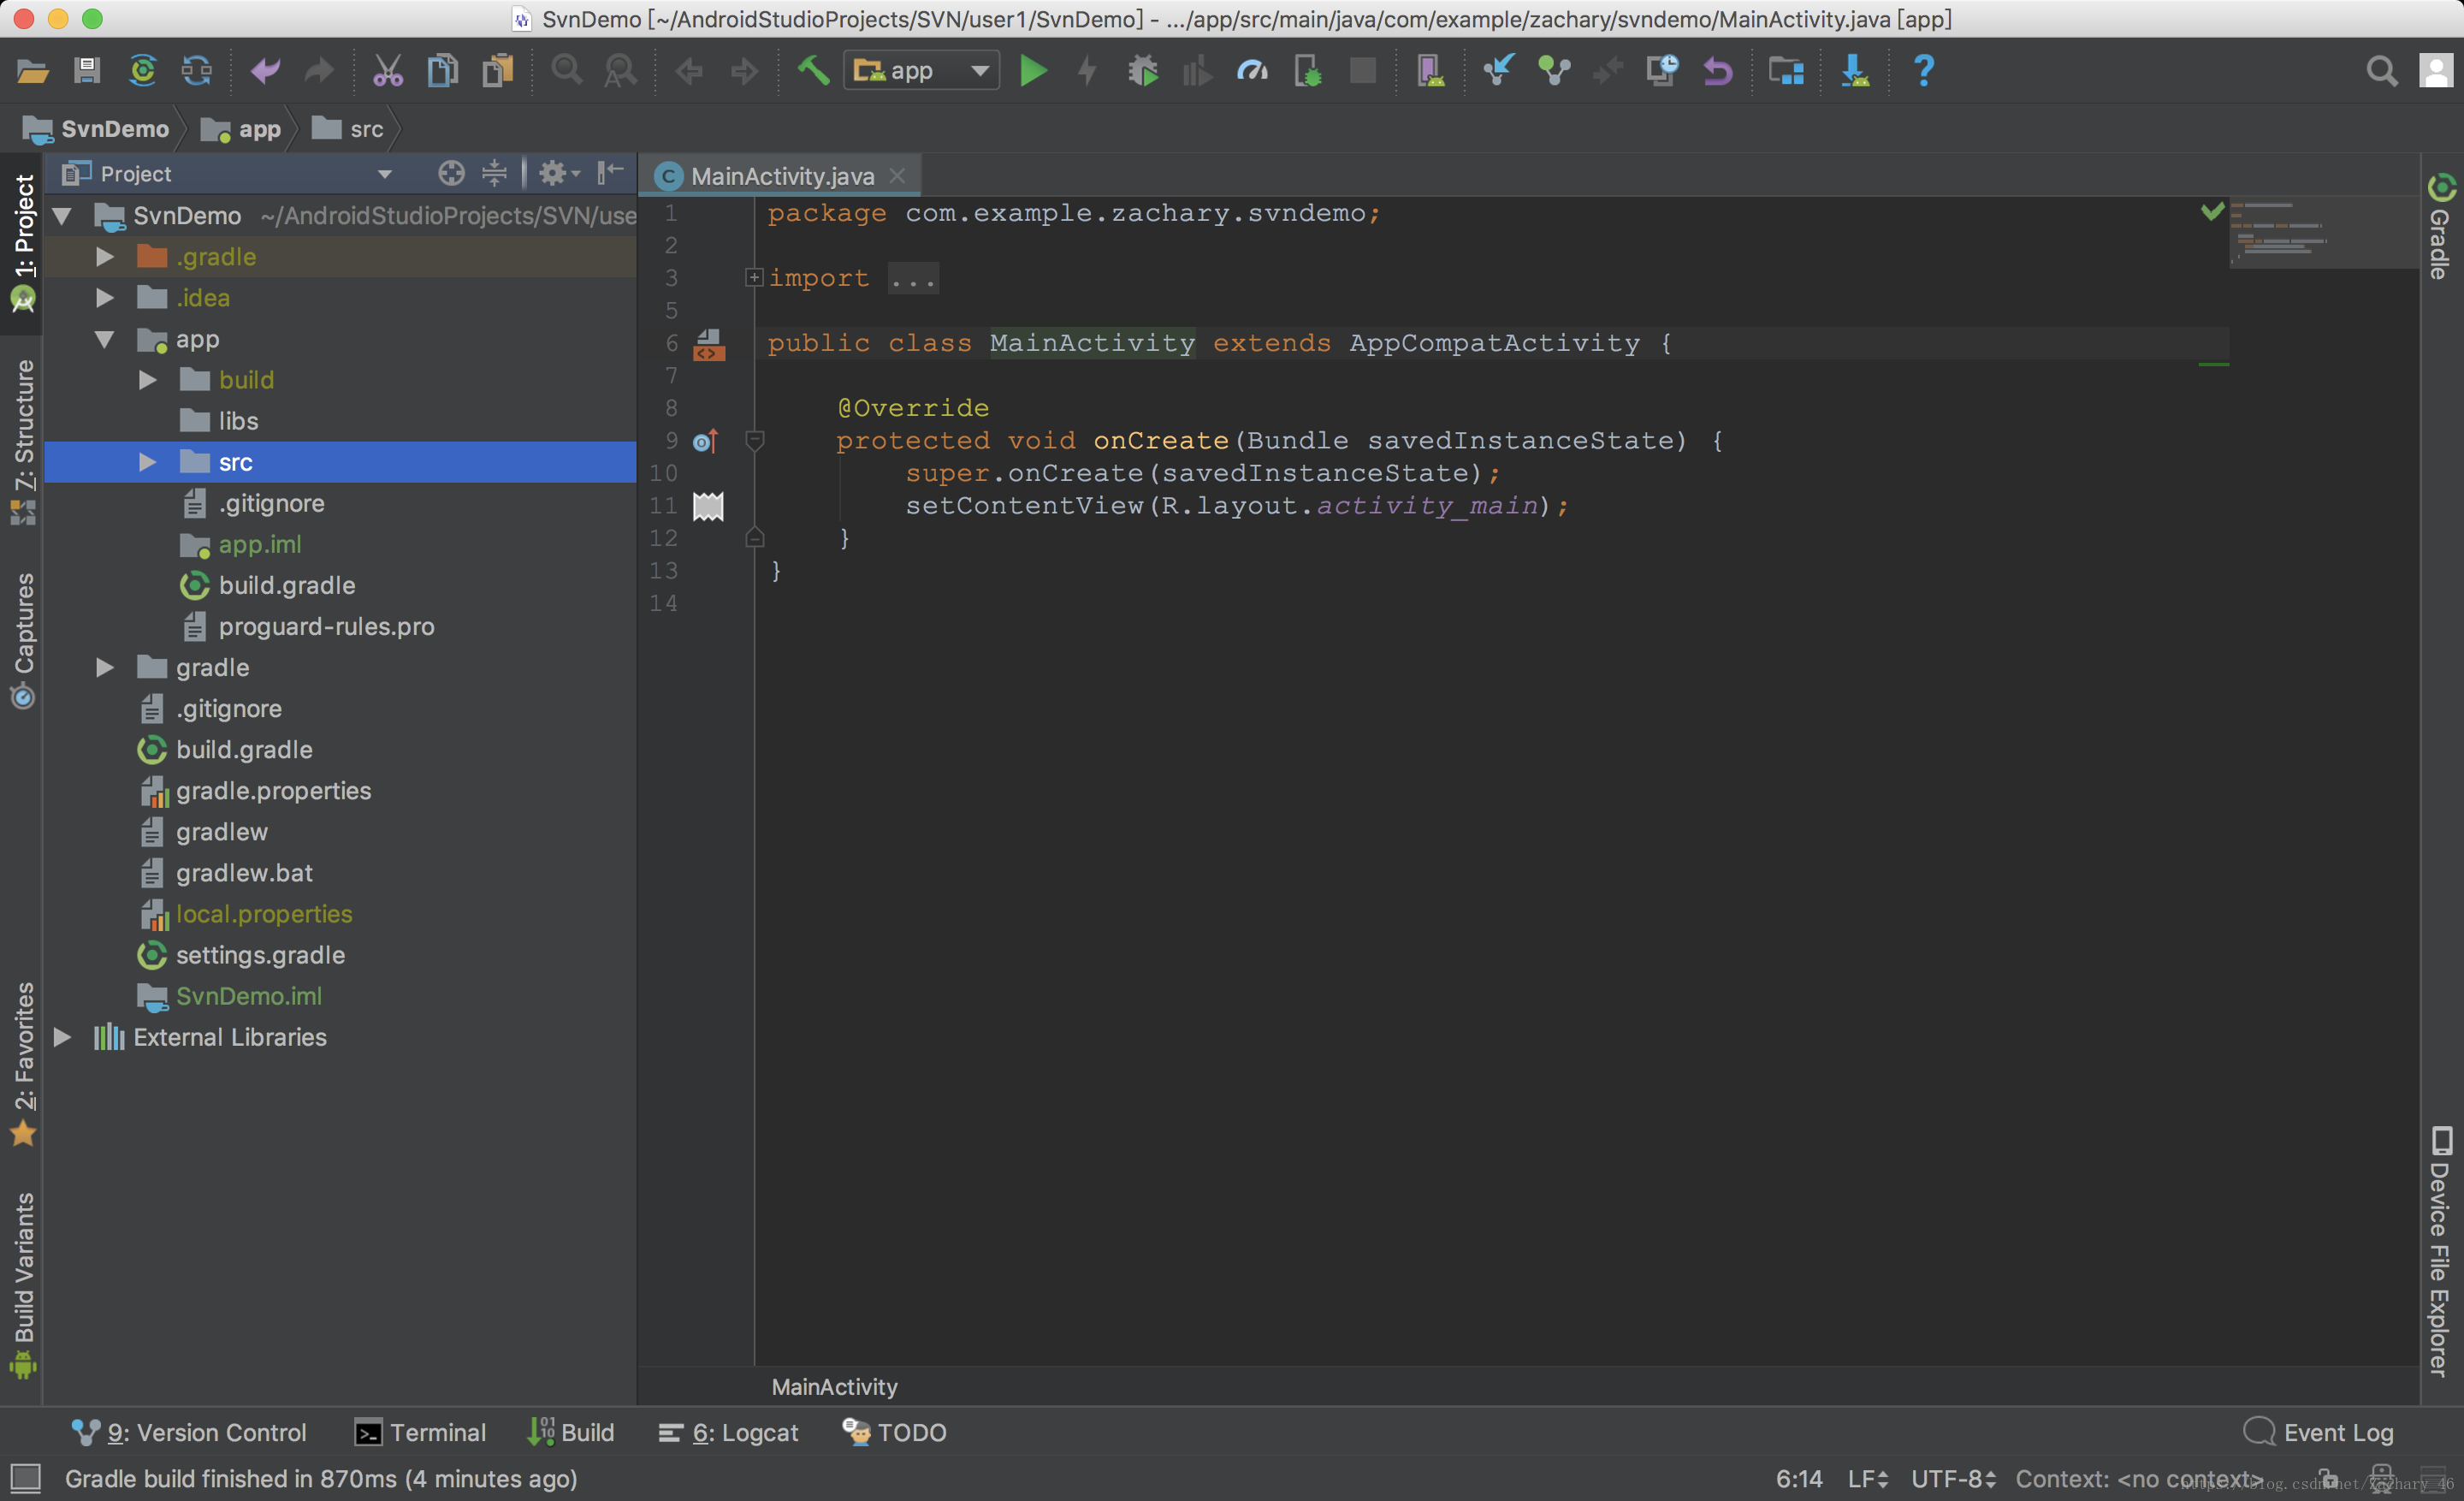
Task: Click SvnDemo in the breadcrumb bar
Action: [96, 129]
